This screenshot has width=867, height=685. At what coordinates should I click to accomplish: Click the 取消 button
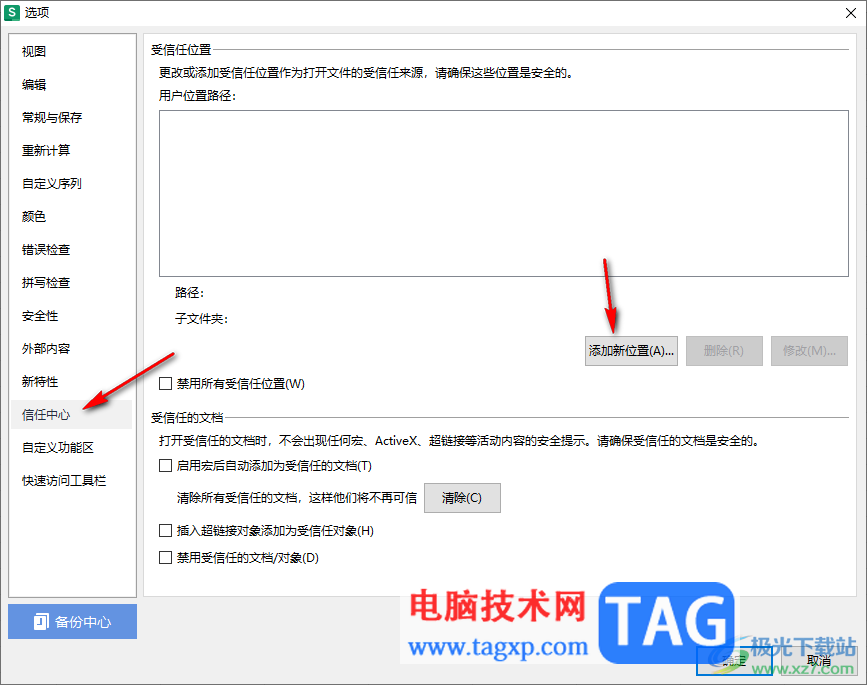pyautogui.click(x=819, y=661)
